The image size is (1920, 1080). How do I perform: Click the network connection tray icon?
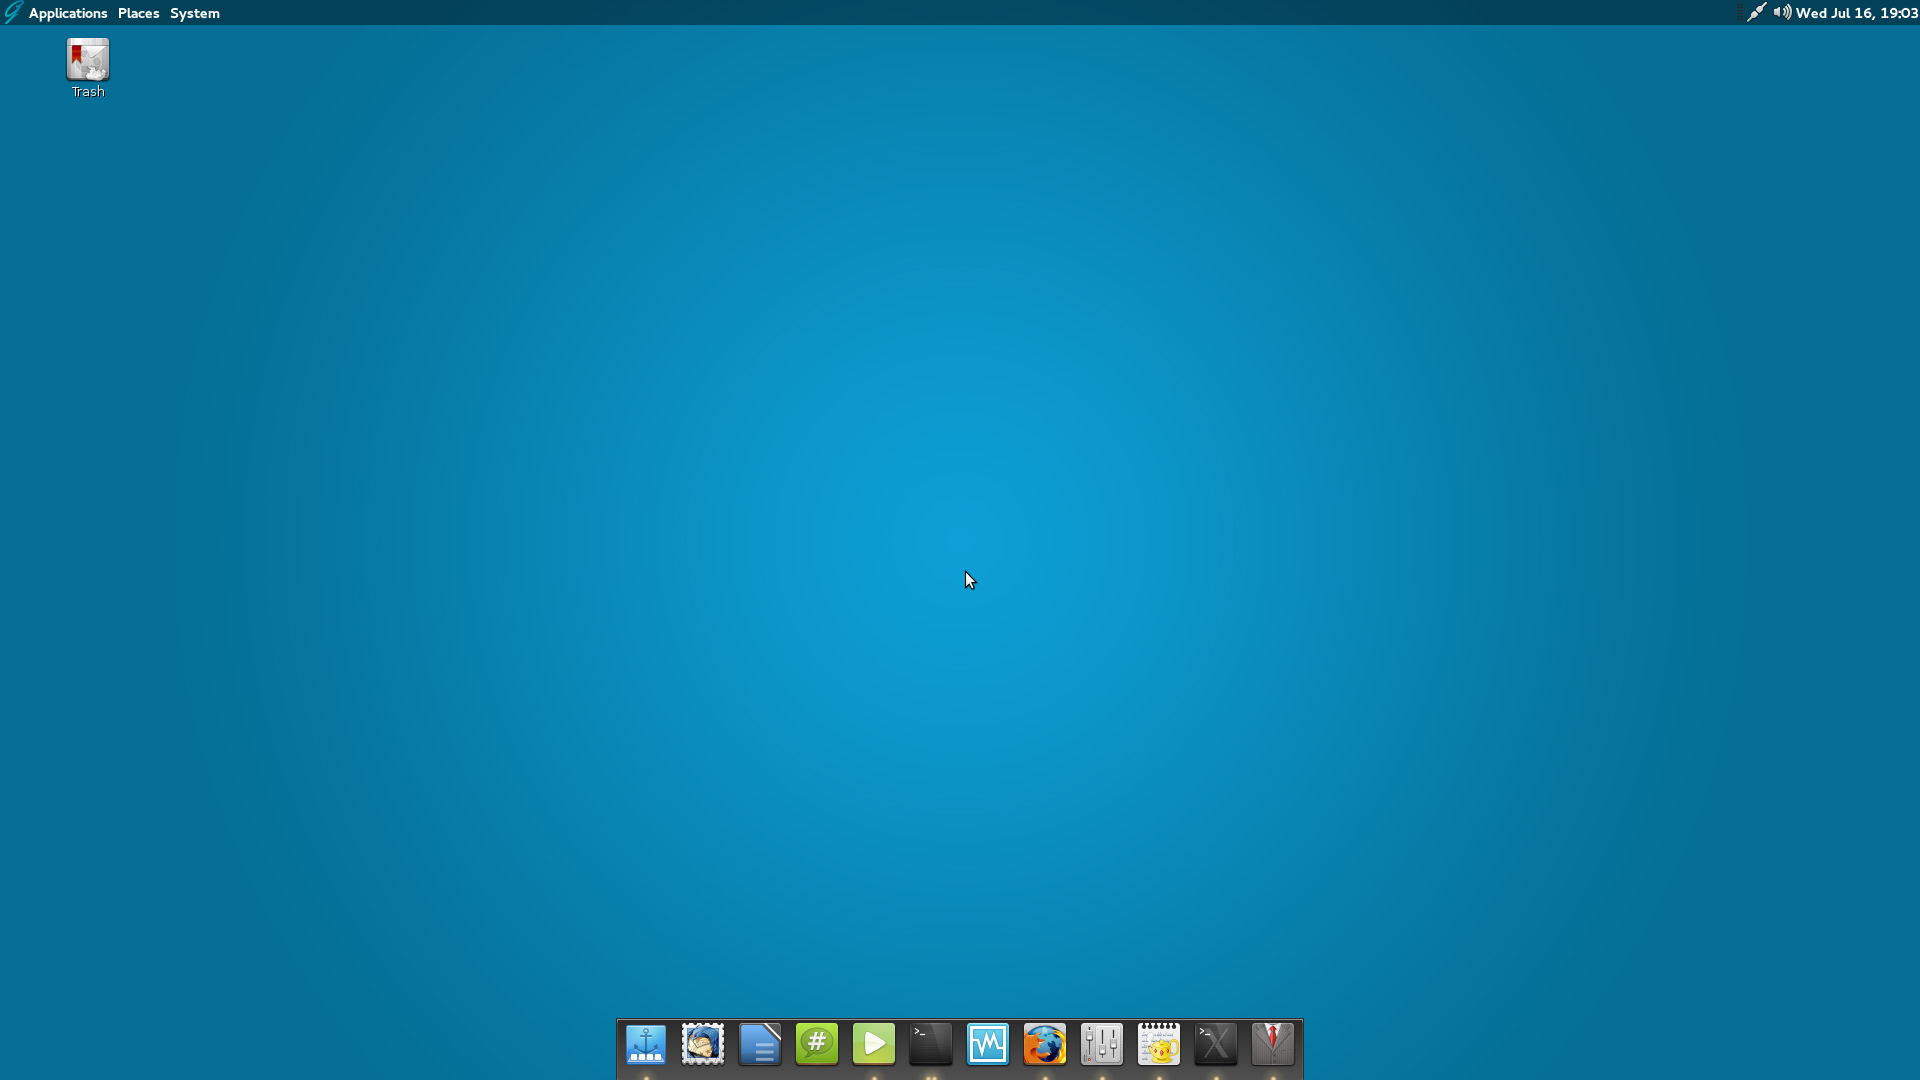pos(1756,13)
